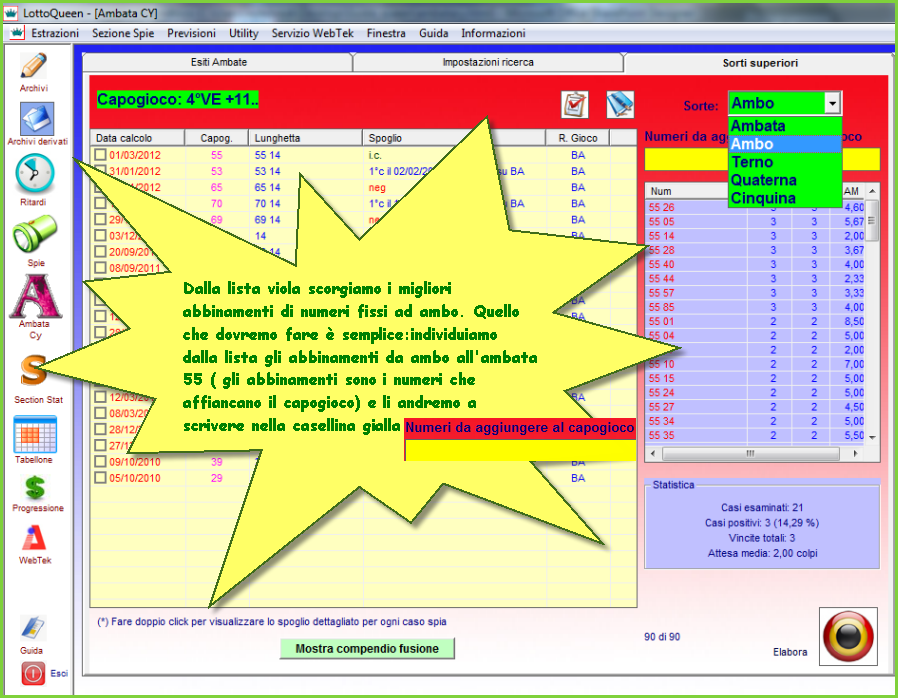Select Quaterna in Sorte list
Viewport: 898px width, 698px height.
click(785, 180)
